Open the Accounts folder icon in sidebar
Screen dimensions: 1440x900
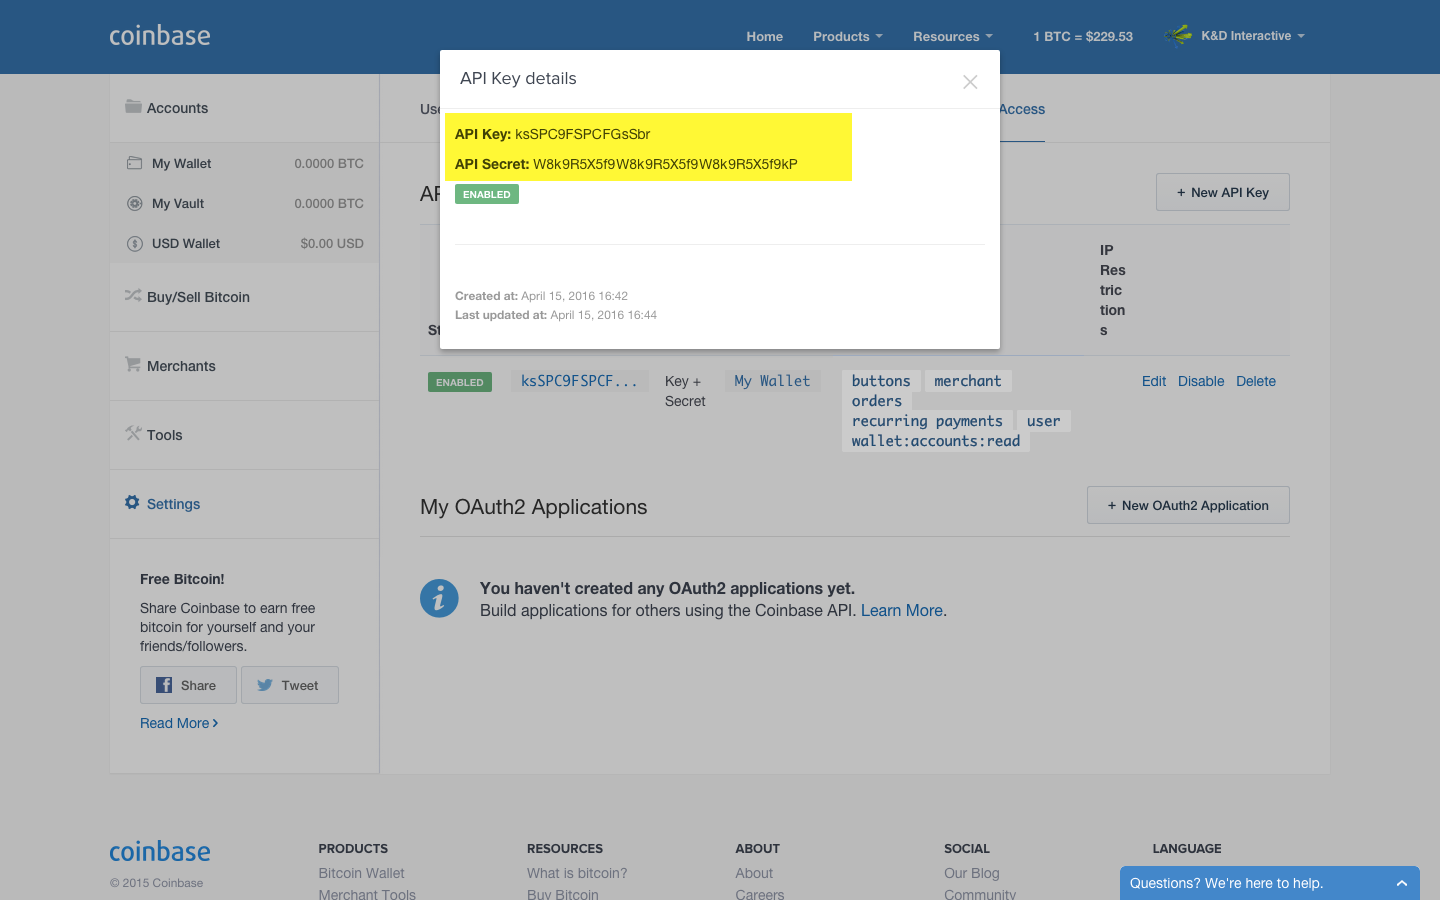133,106
